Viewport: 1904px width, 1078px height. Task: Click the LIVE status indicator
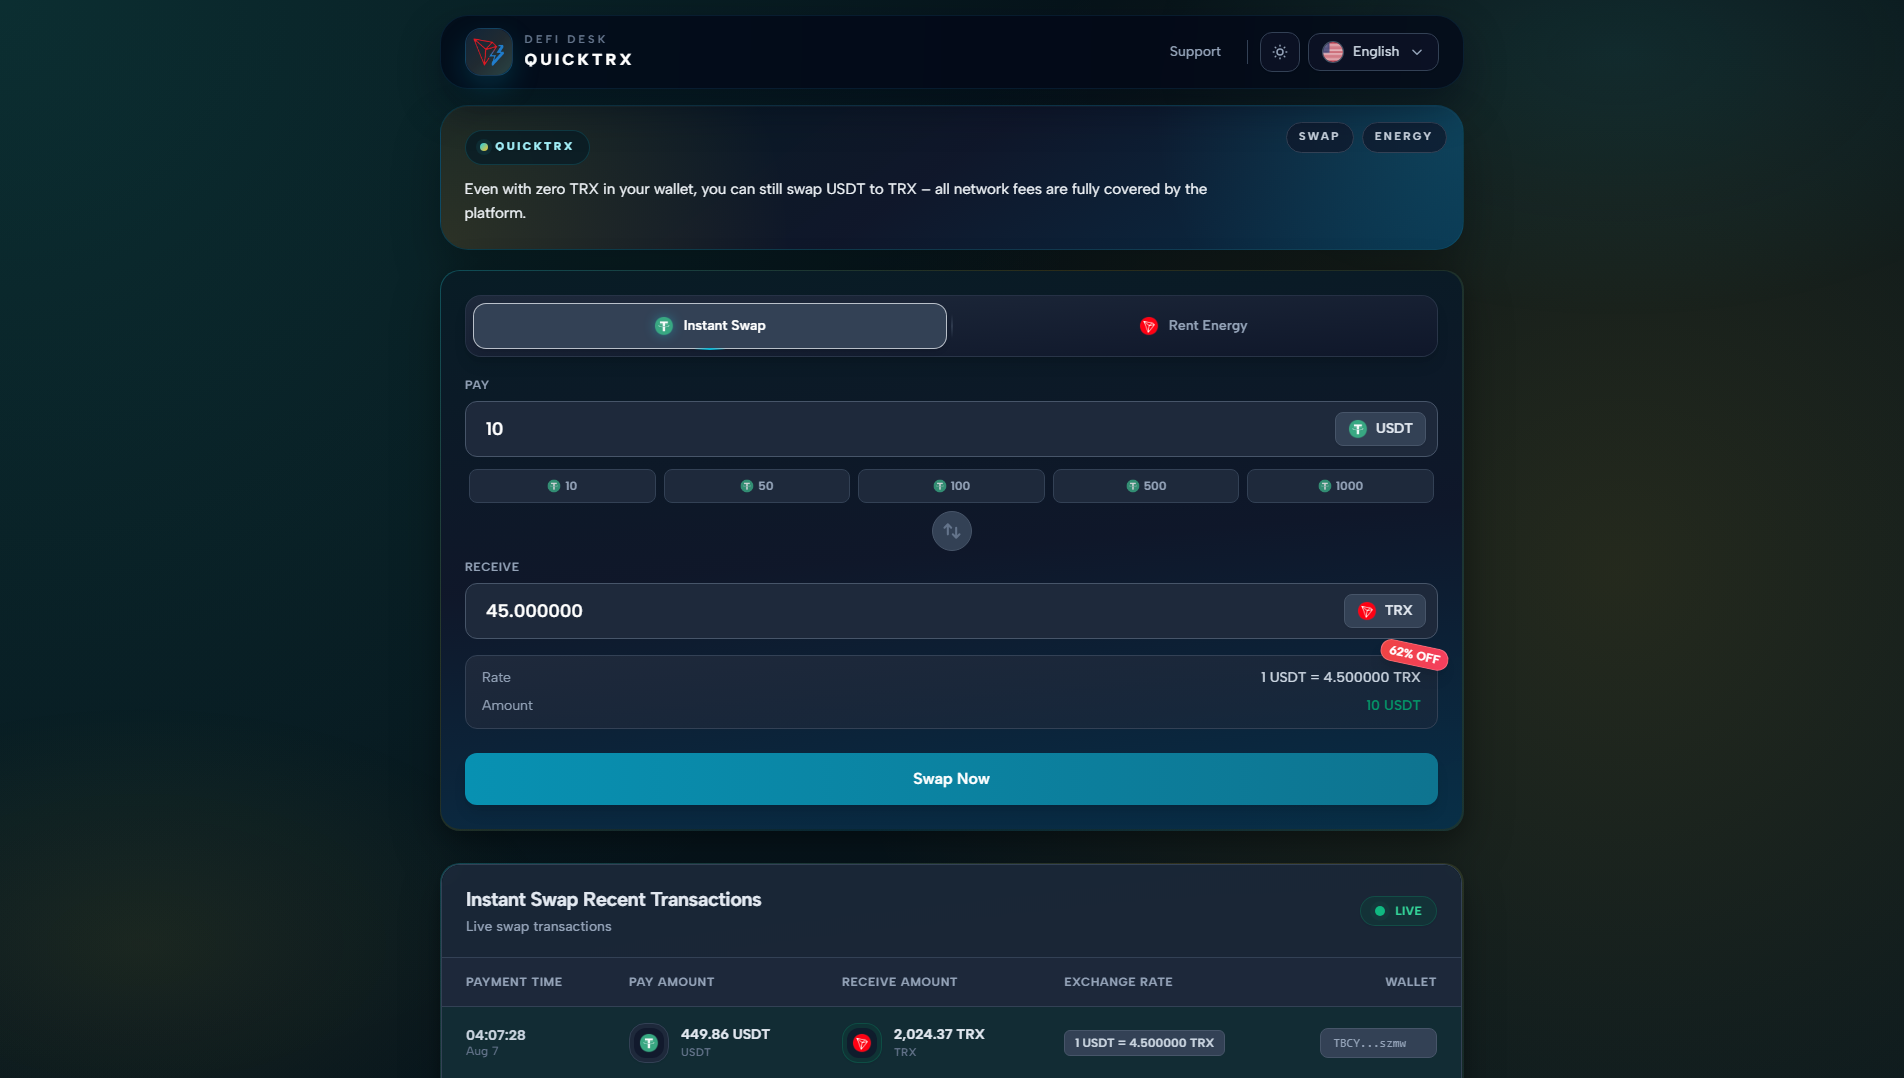(1398, 911)
